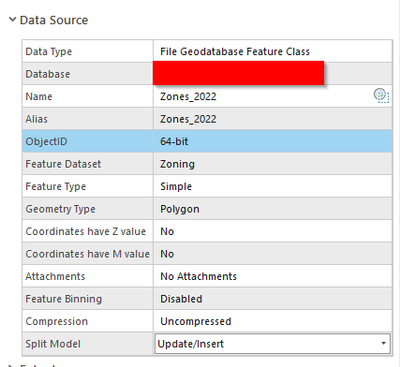
Task: Click the Geometry Type label
Action: click(61, 209)
